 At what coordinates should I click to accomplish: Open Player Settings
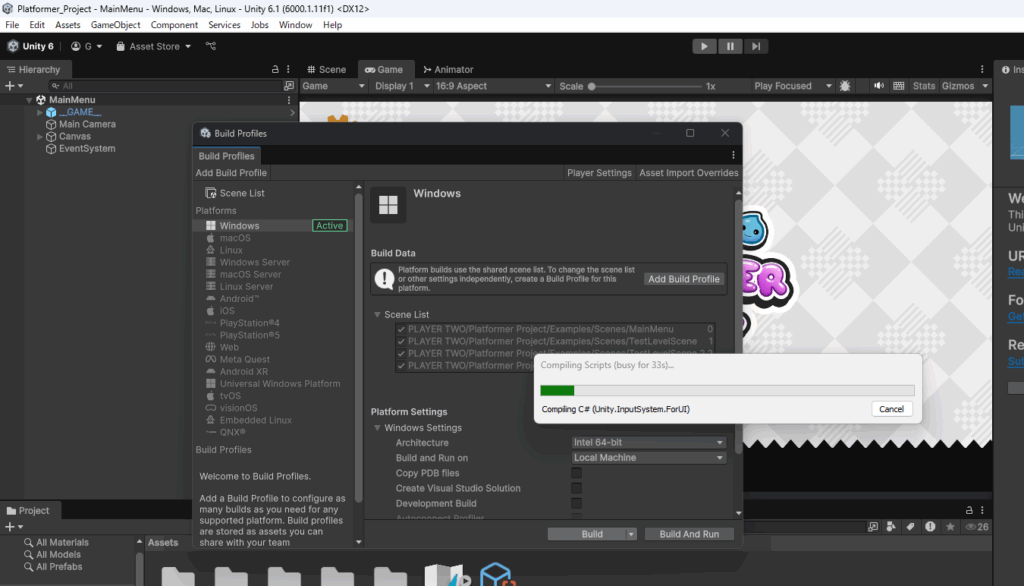coord(599,173)
